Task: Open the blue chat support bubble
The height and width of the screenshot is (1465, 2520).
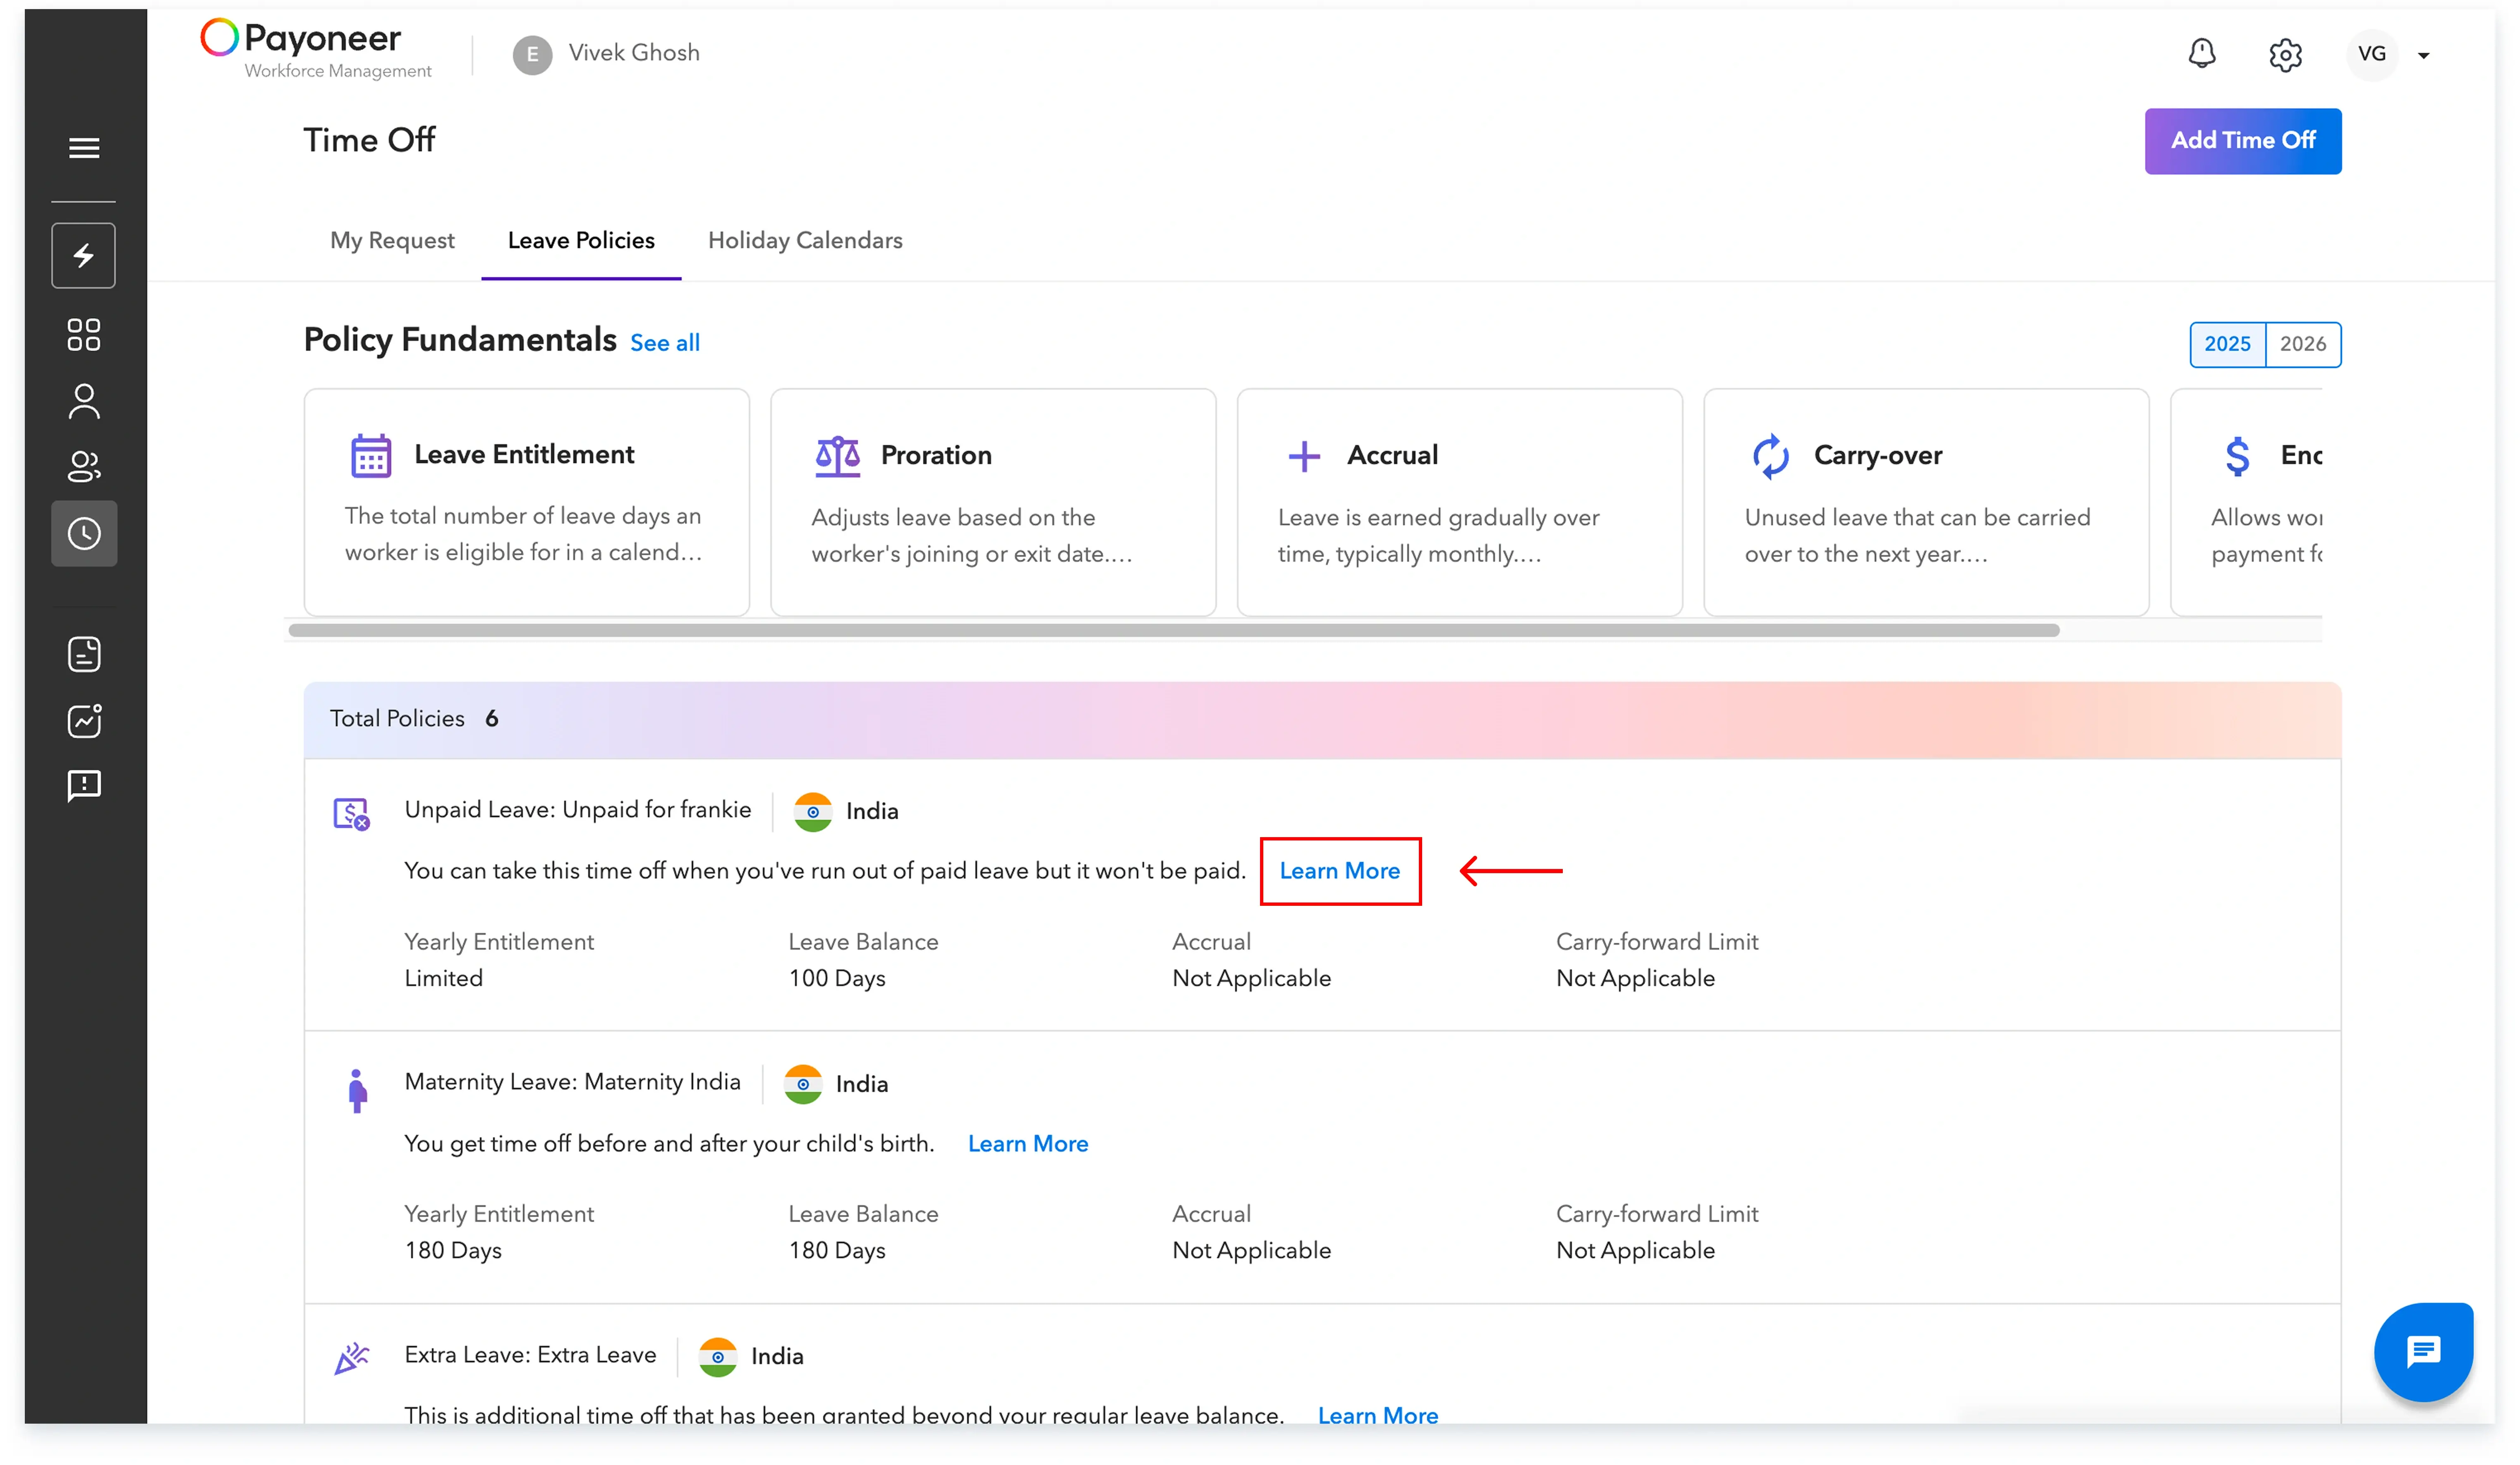Action: pyautogui.click(x=2423, y=1352)
